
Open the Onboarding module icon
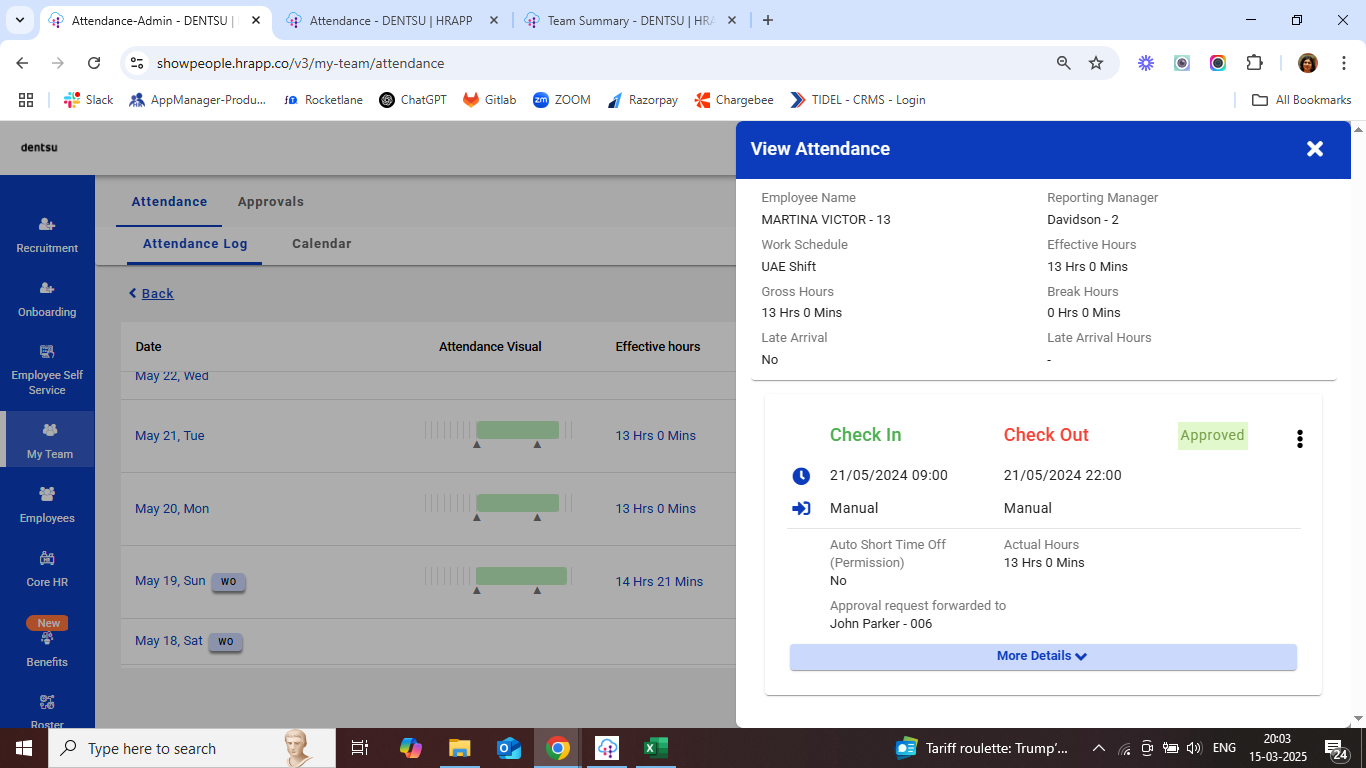tap(47, 289)
